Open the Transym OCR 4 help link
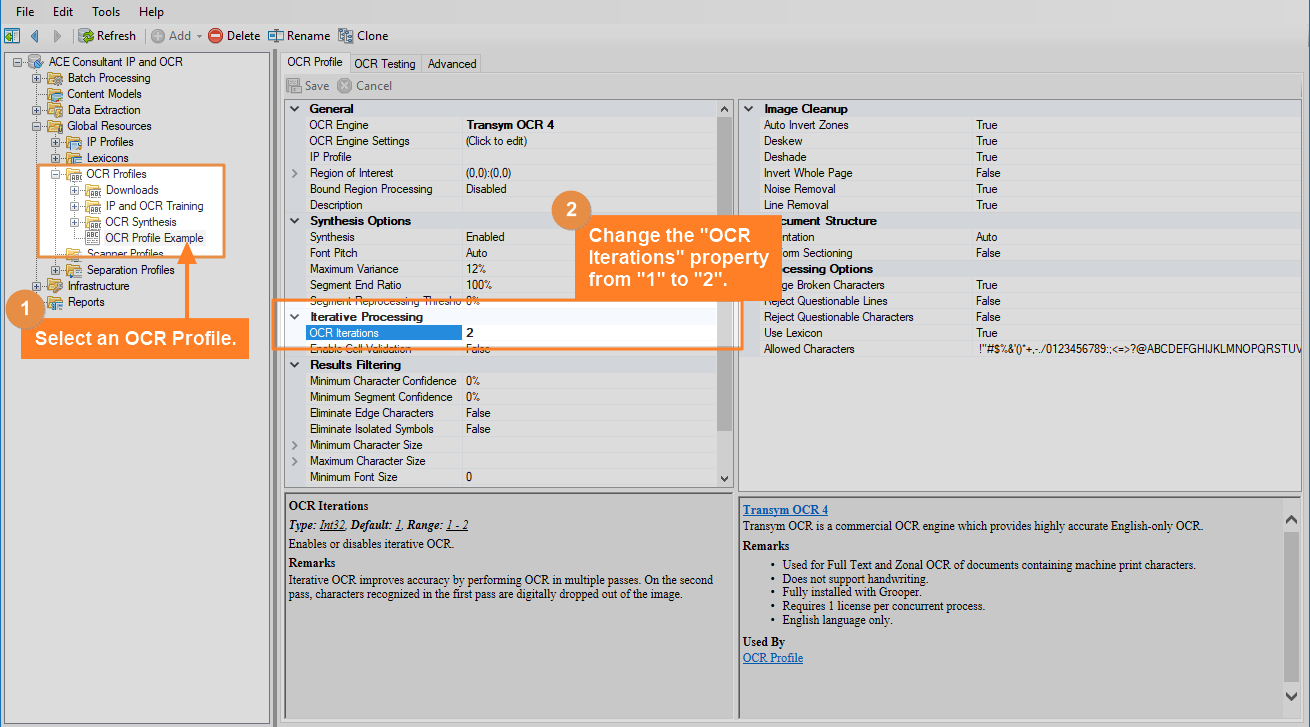The image size is (1310, 727). (x=785, y=510)
